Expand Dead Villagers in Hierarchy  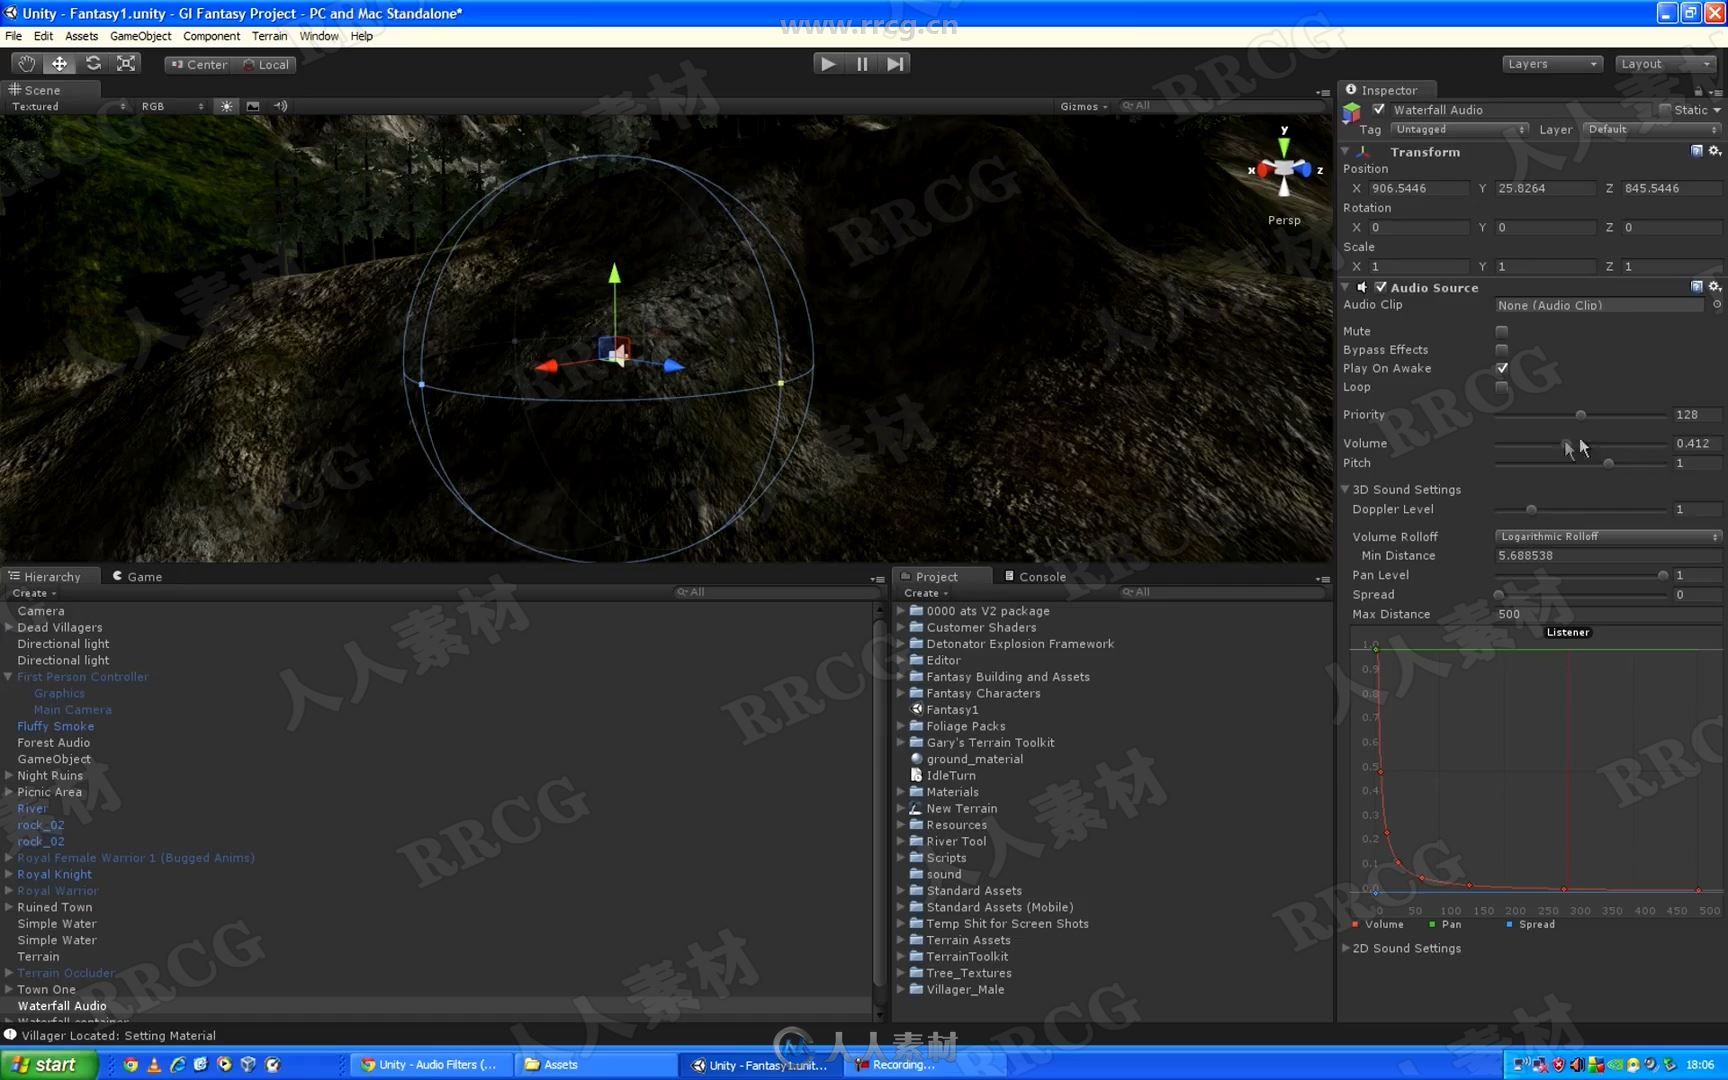(x=9, y=627)
